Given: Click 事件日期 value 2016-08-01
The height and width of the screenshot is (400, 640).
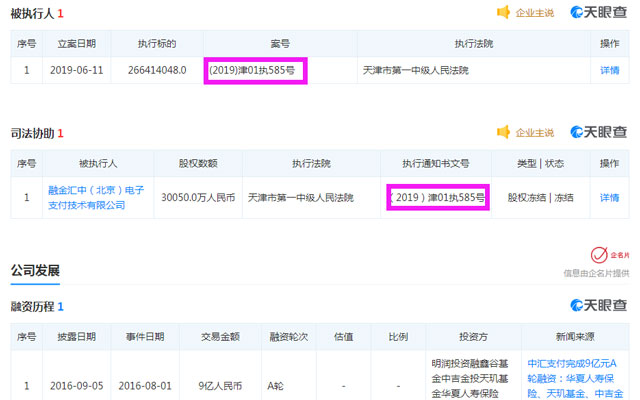Looking at the screenshot, I should [145, 386].
